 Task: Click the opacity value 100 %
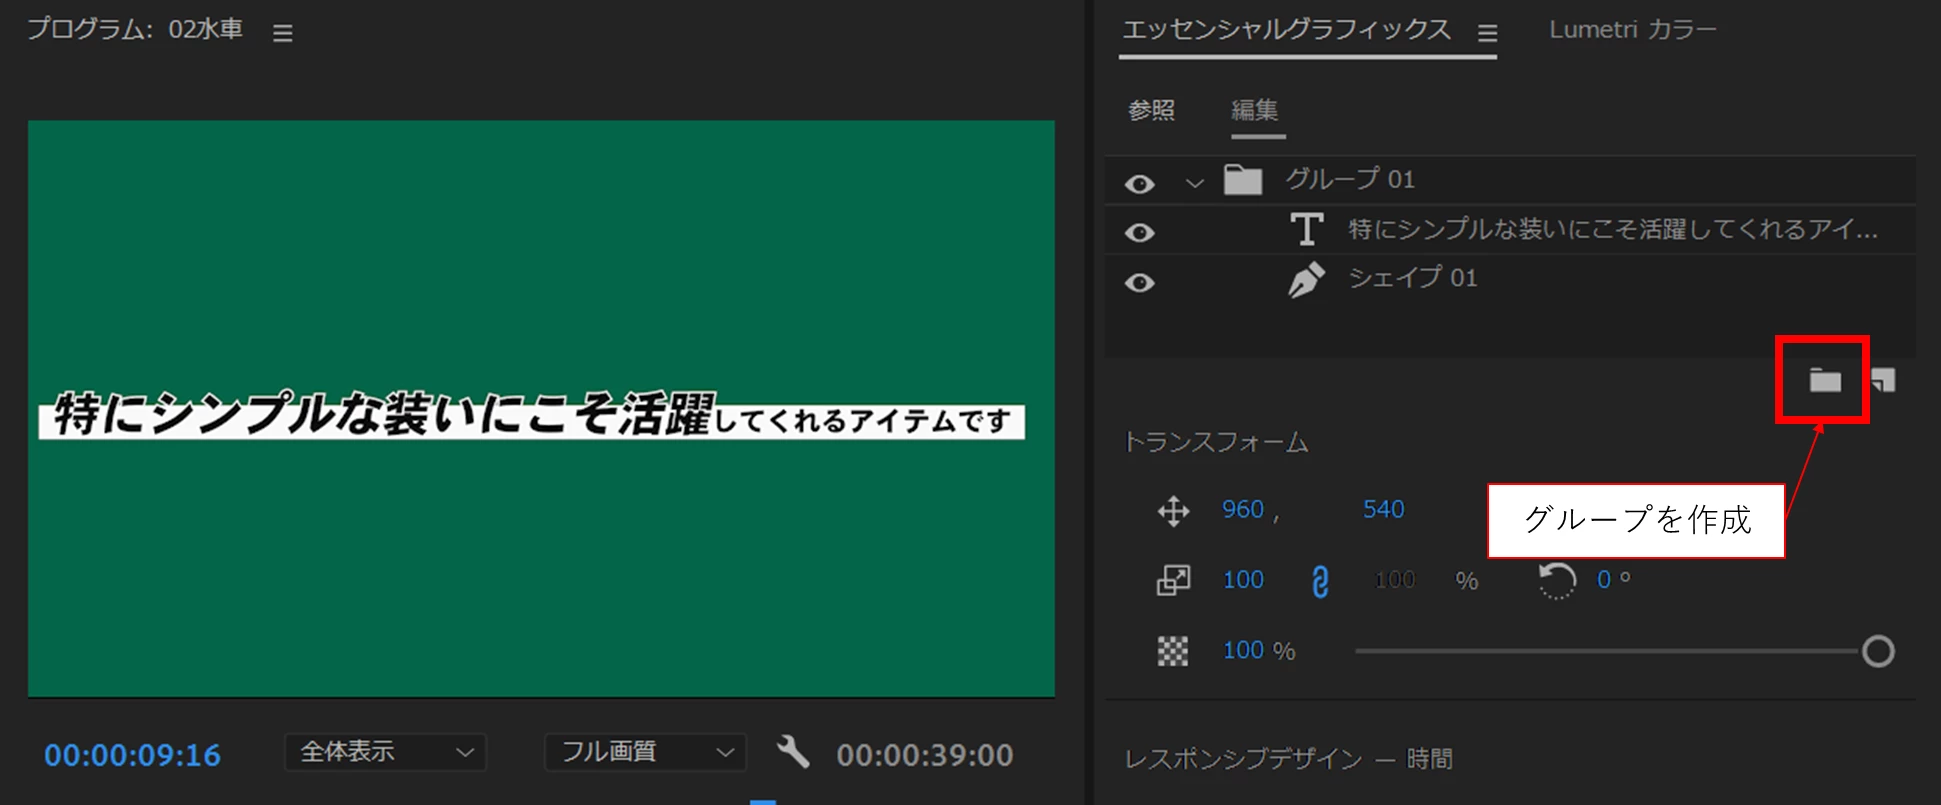1259,651
